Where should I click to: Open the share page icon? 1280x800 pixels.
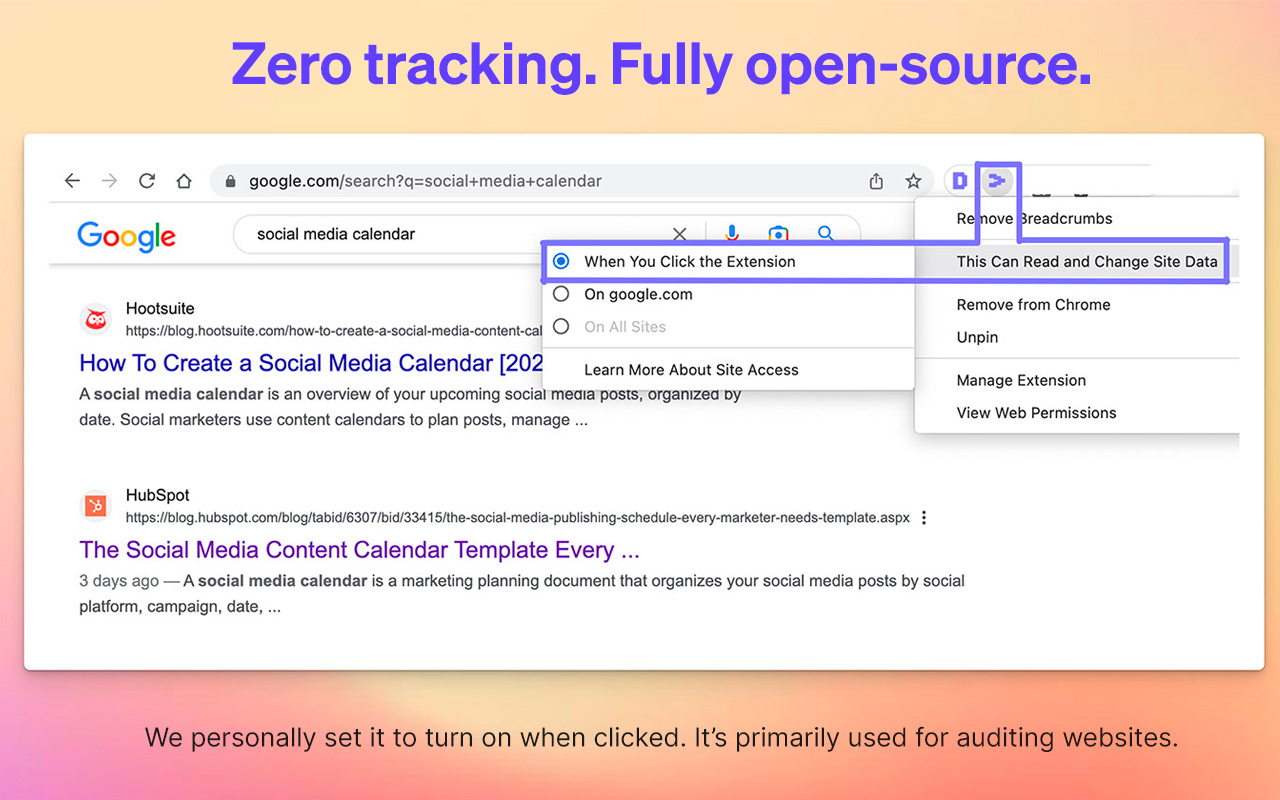pos(876,181)
